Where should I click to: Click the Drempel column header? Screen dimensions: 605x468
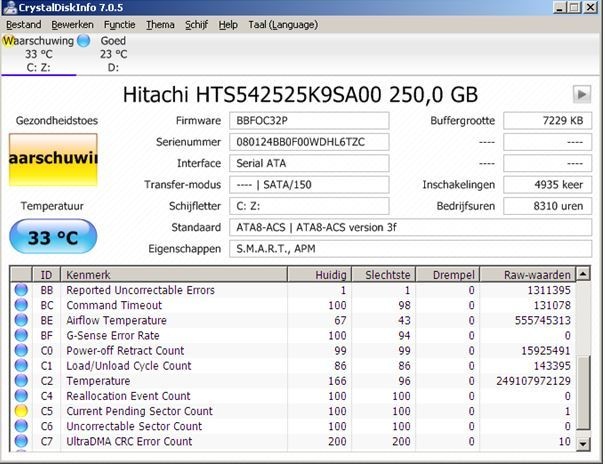pyautogui.click(x=448, y=275)
